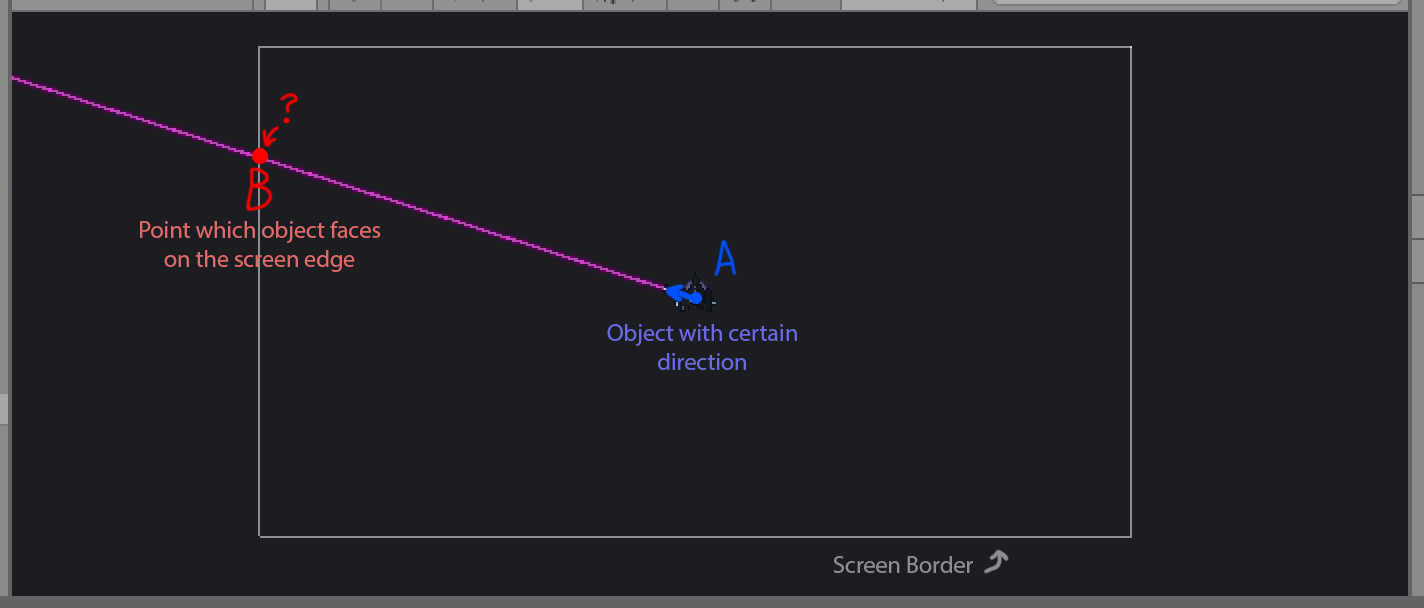
Task: Click the red point B on the screen edge
Action: coord(260,154)
